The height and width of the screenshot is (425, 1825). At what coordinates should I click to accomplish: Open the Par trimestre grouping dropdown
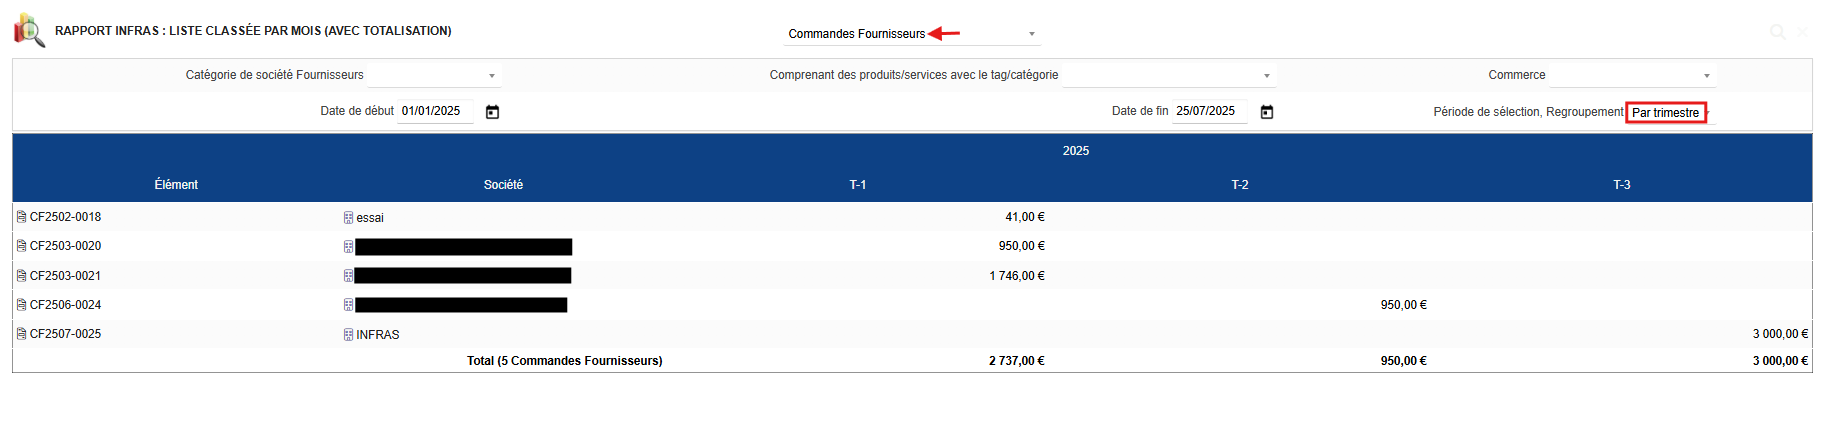tap(1666, 113)
